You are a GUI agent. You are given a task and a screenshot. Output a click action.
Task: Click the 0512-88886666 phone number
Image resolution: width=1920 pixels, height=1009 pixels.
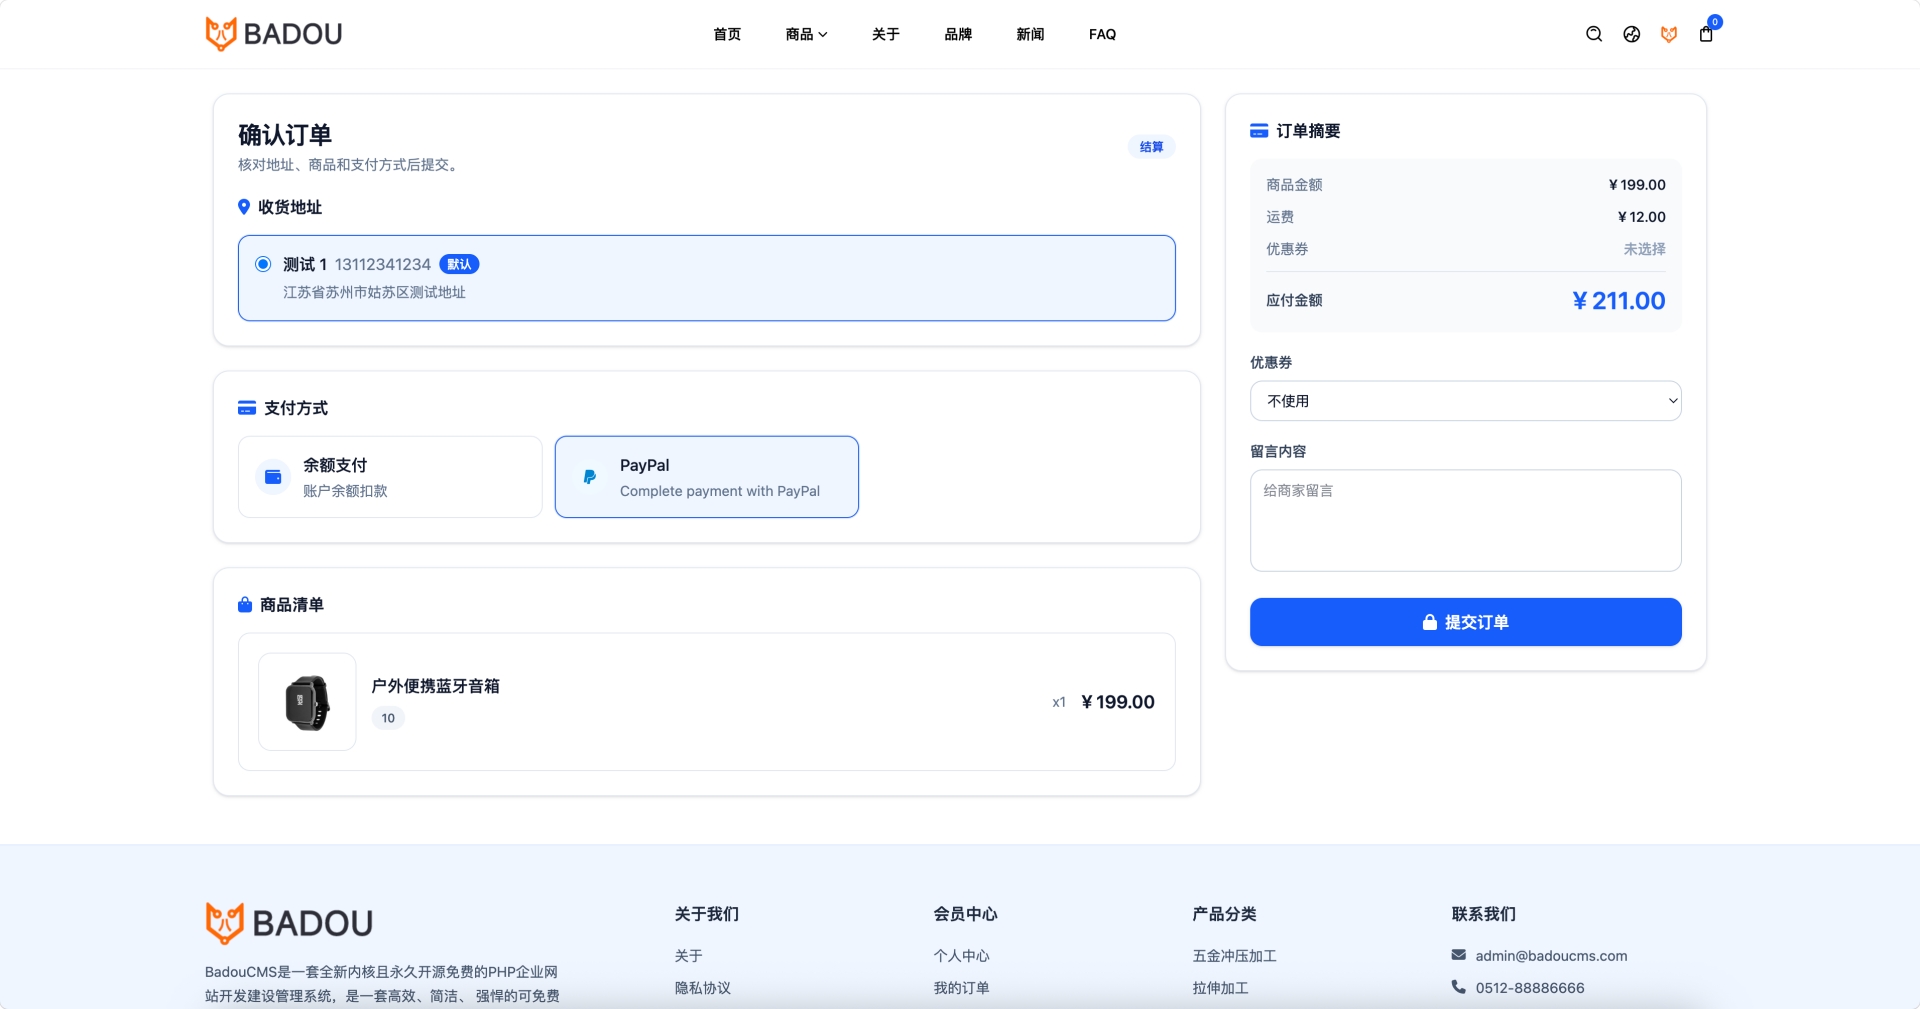[1530, 988]
